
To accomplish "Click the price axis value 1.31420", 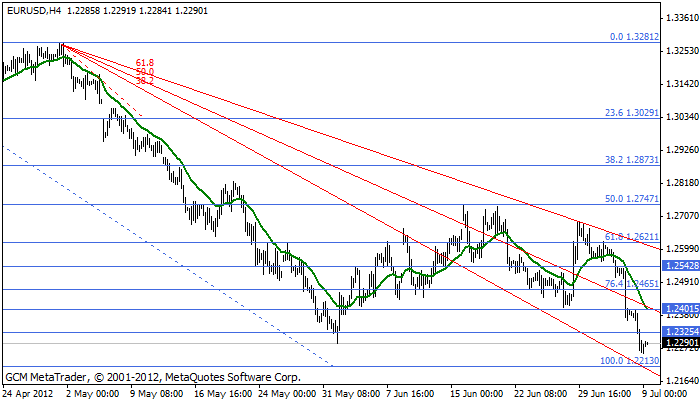I will [682, 84].
